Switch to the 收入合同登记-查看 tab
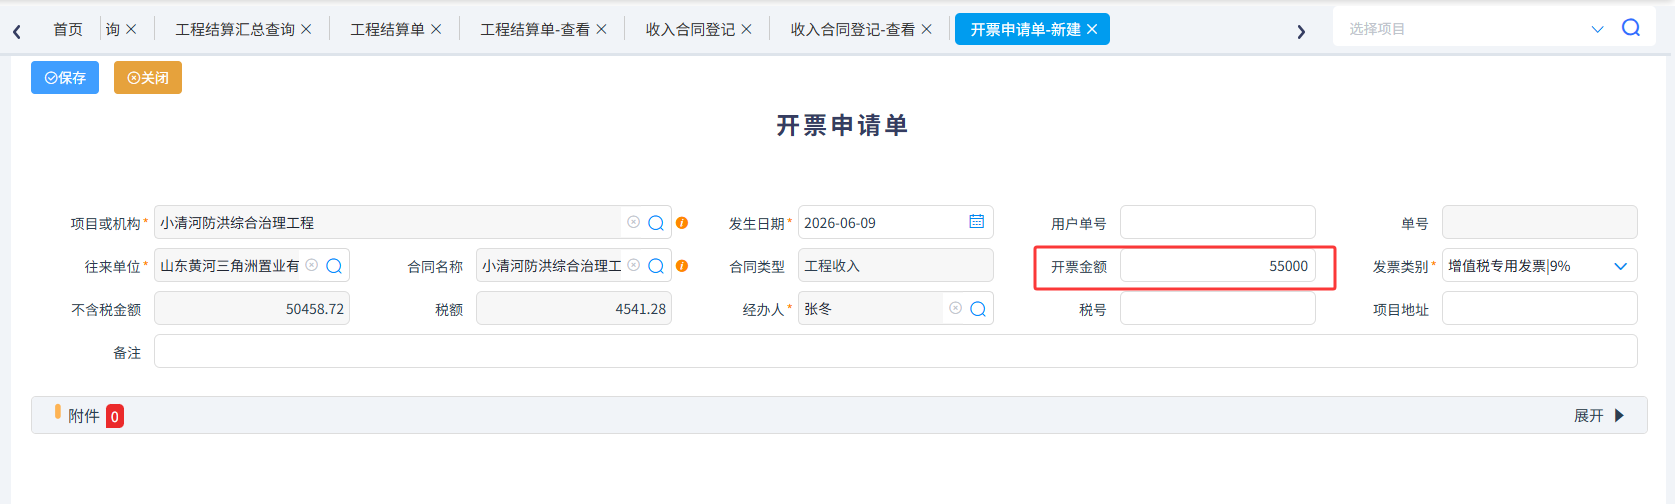The image size is (1675, 504). pos(852,30)
